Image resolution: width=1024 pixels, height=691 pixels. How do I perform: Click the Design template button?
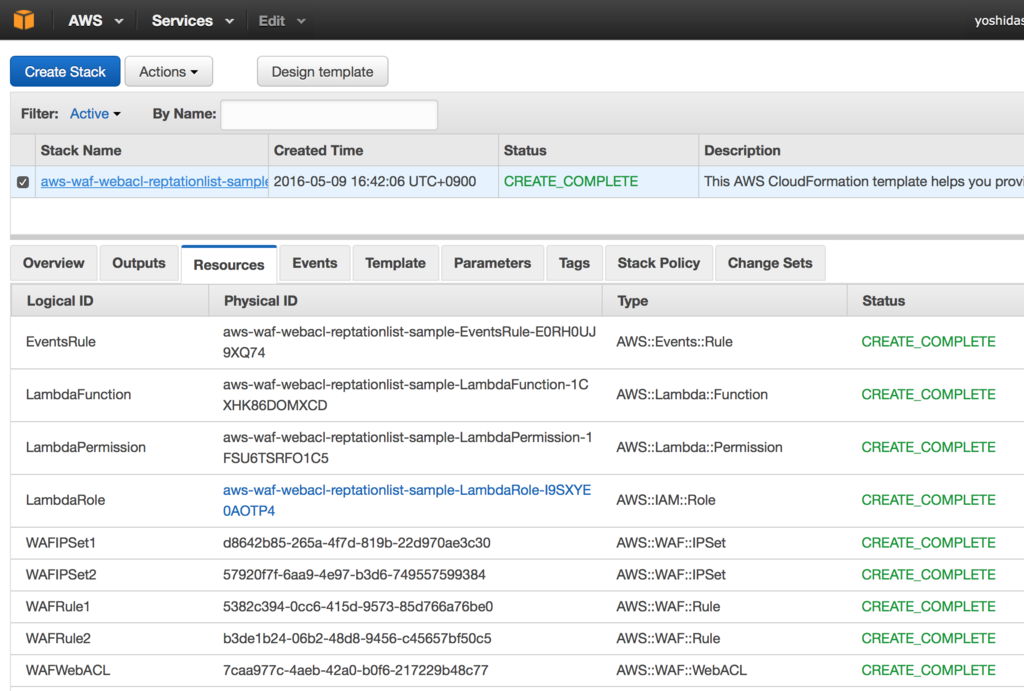(323, 72)
